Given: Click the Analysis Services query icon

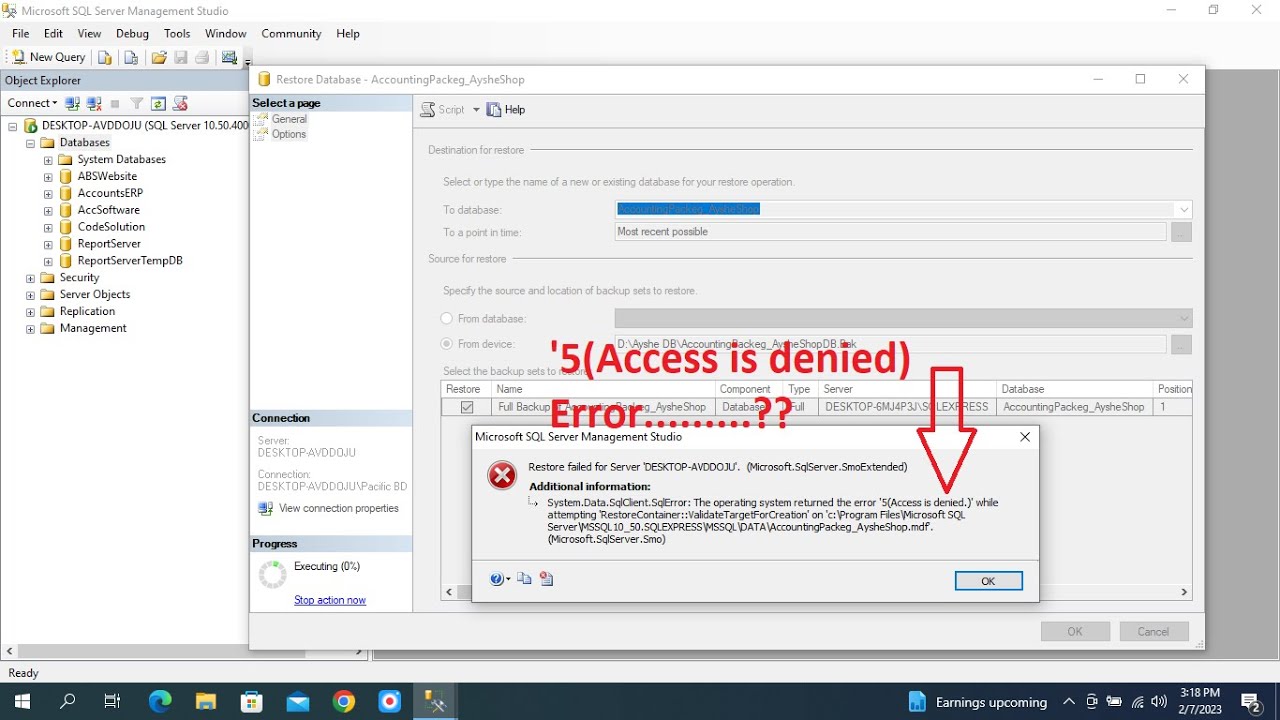Looking at the screenshot, I should tap(131, 57).
